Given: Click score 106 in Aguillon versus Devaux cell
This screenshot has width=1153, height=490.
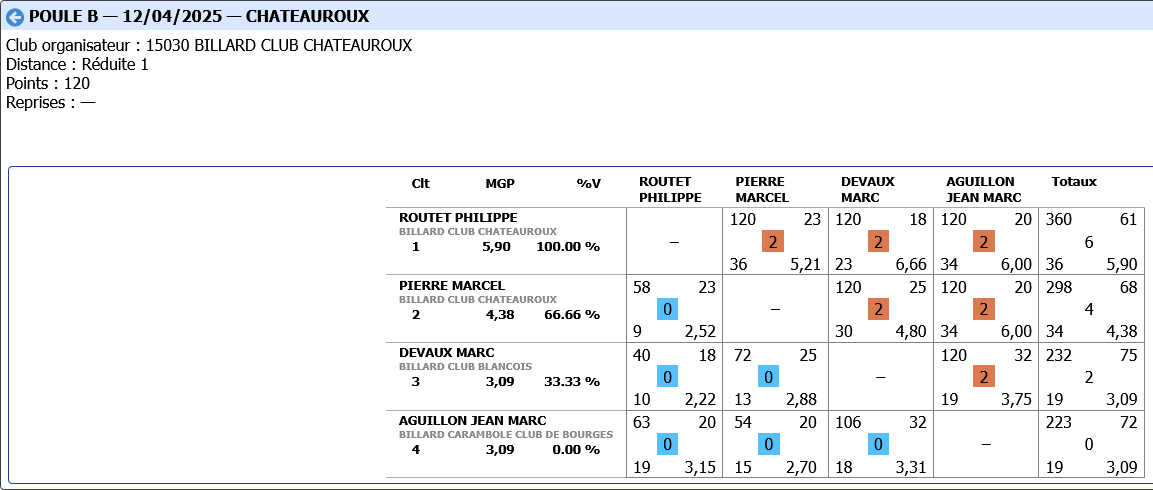Looking at the screenshot, I should pyautogui.click(x=848, y=423).
